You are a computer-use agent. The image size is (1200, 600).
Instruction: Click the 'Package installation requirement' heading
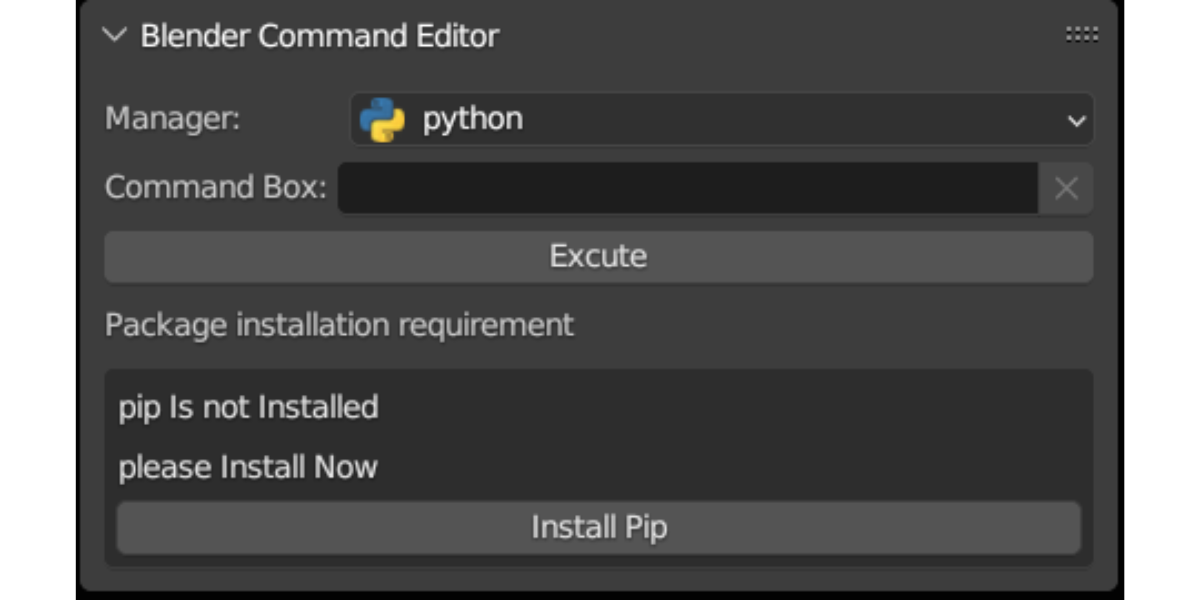(x=339, y=325)
